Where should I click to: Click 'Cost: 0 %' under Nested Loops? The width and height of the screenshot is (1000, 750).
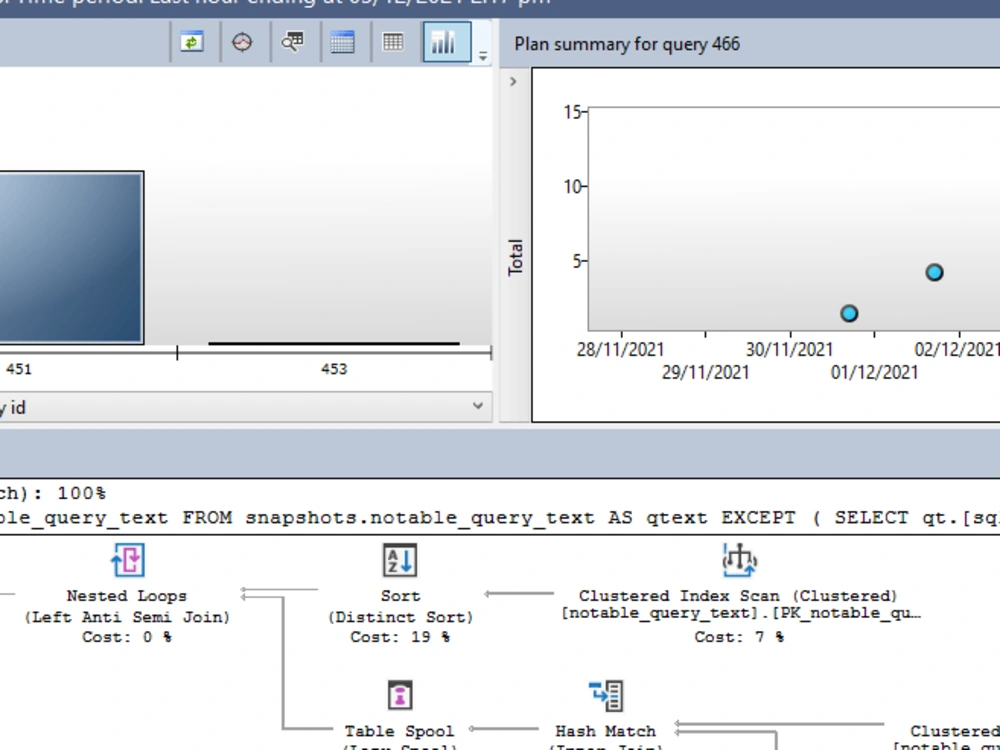click(127, 636)
